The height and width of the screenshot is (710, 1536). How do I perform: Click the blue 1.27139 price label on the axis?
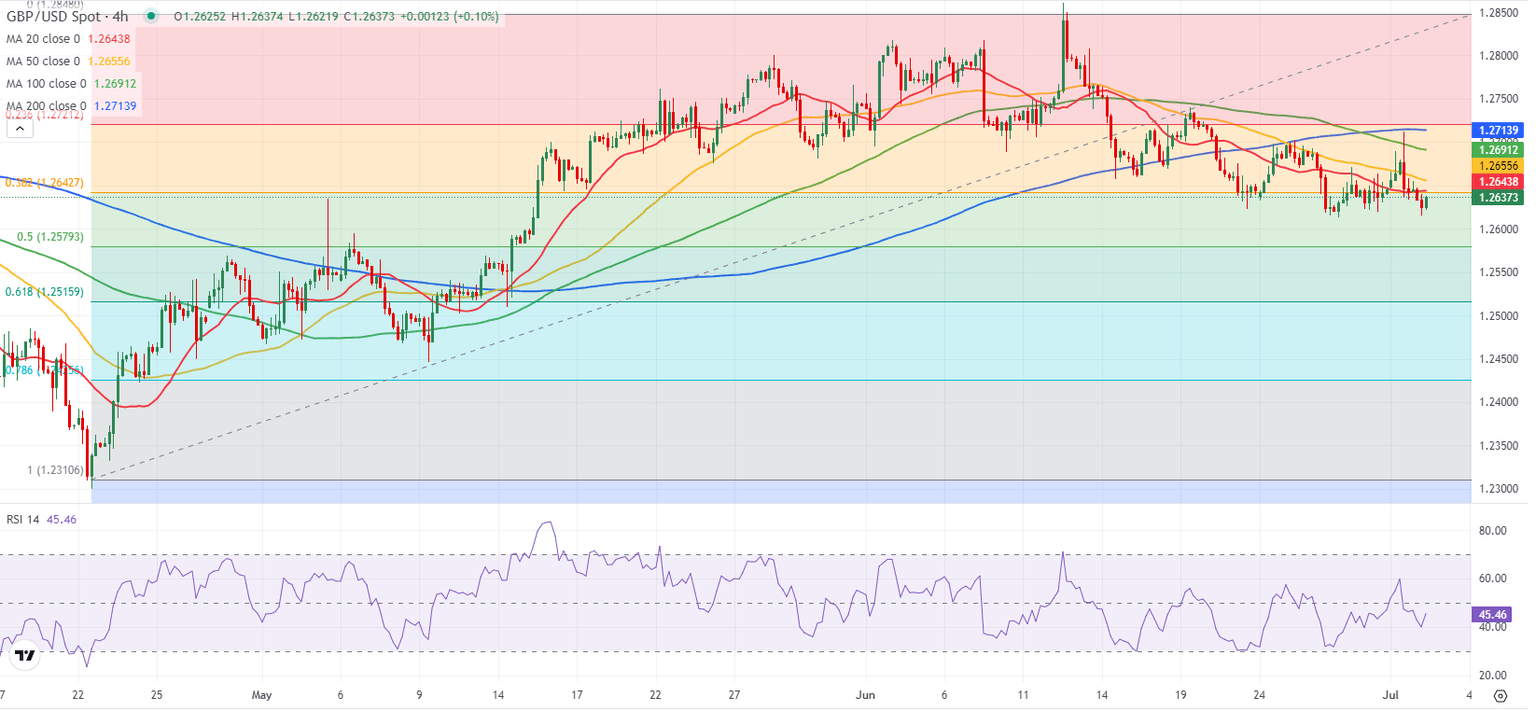click(x=1496, y=131)
